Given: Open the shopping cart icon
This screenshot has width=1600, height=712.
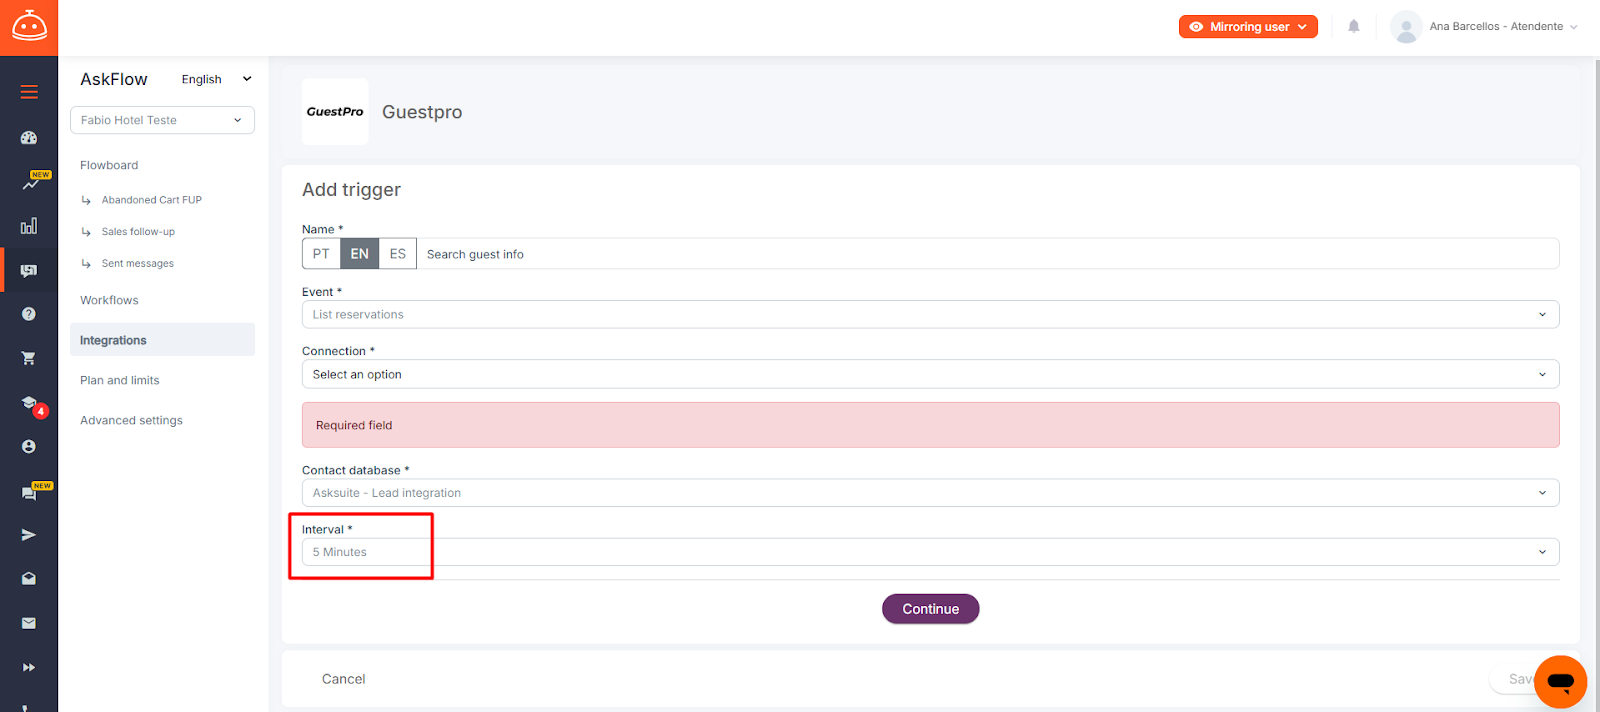Looking at the screenshot, I should 29,358.
